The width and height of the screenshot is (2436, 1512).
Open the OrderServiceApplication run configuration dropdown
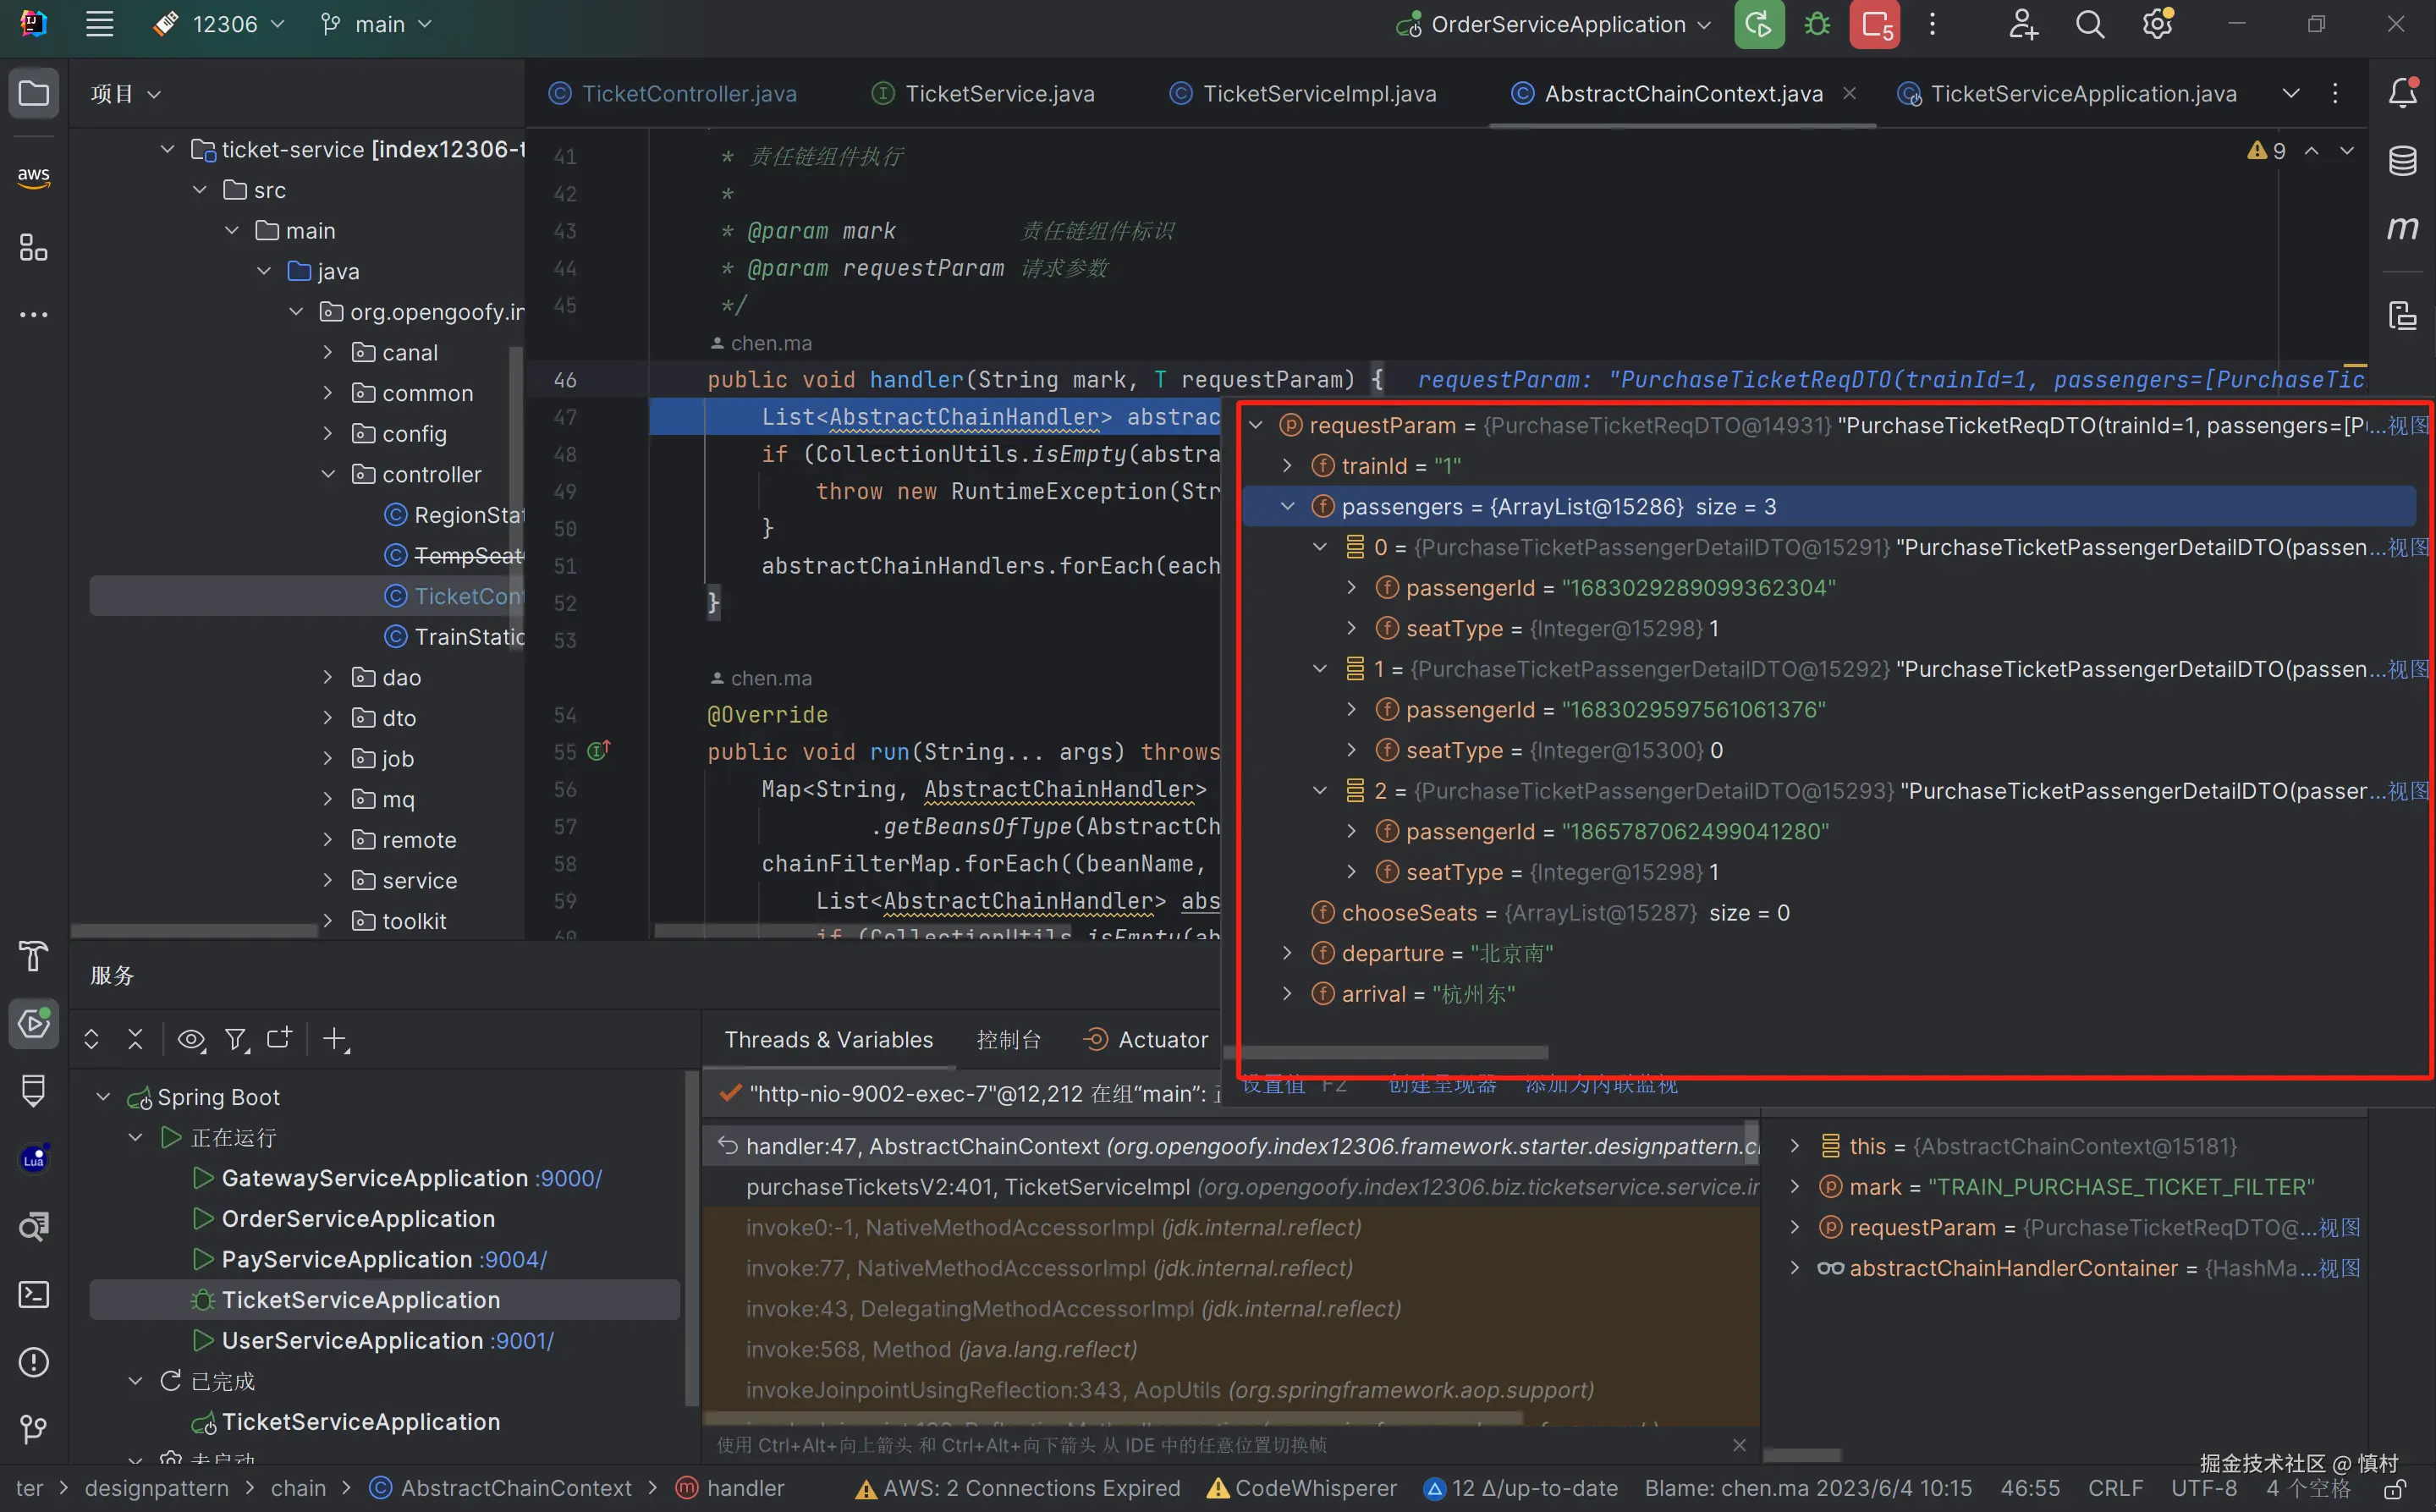coord(1558,24)
